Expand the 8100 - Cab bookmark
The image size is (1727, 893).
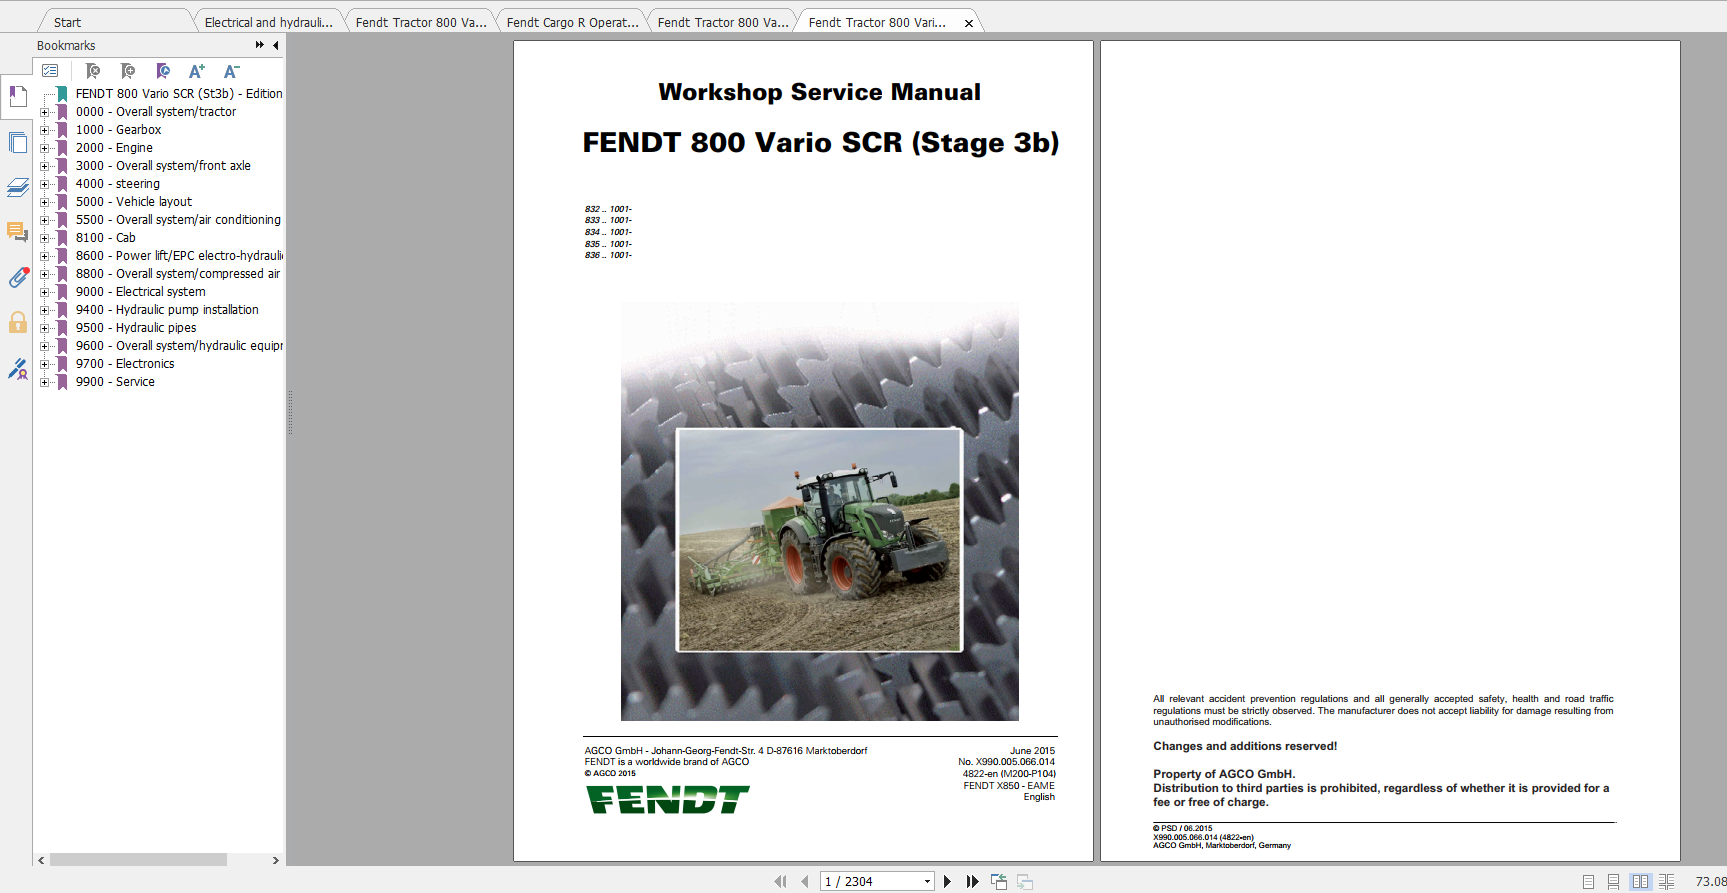click(45, 238)
